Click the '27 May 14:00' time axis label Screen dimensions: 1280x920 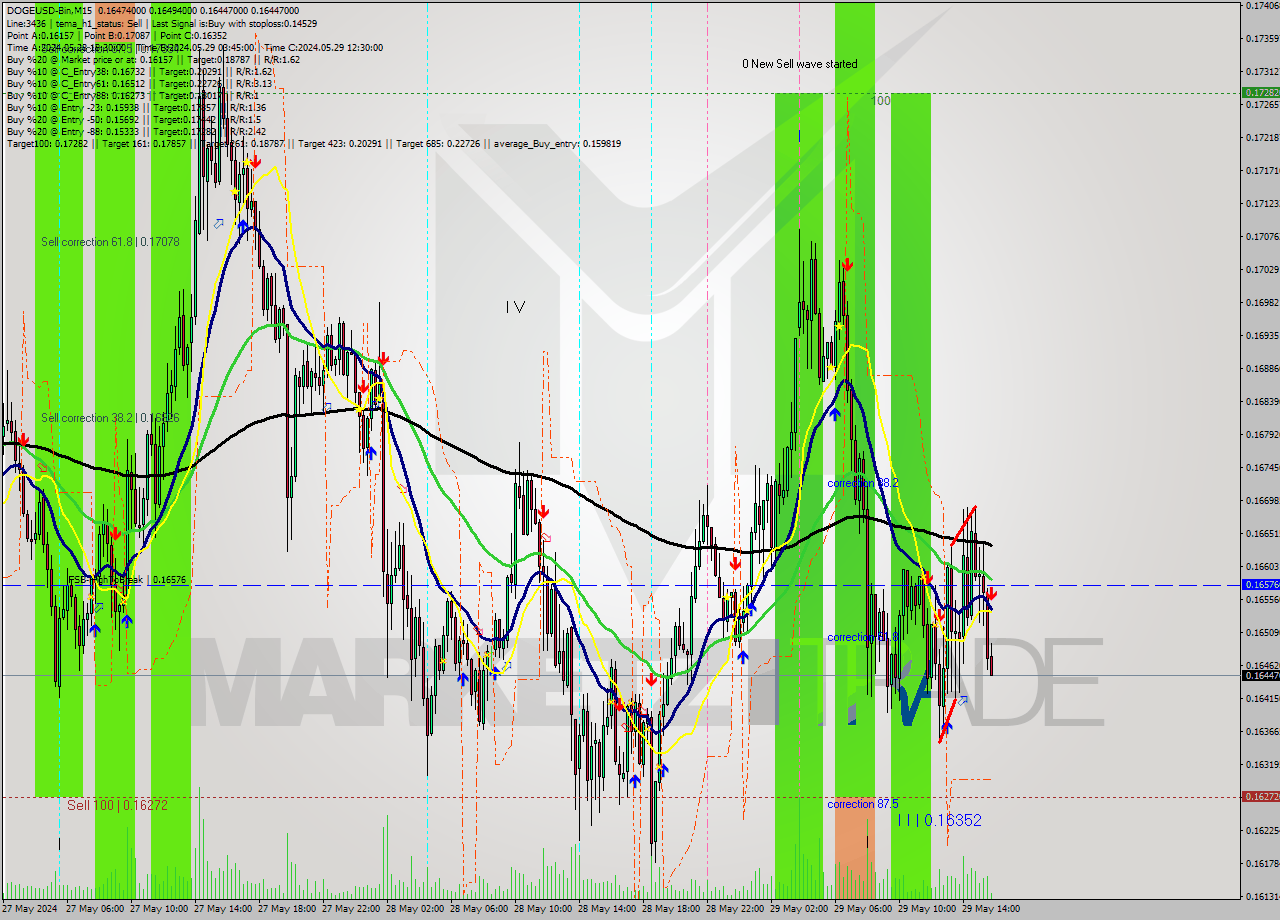coord(224,909)
